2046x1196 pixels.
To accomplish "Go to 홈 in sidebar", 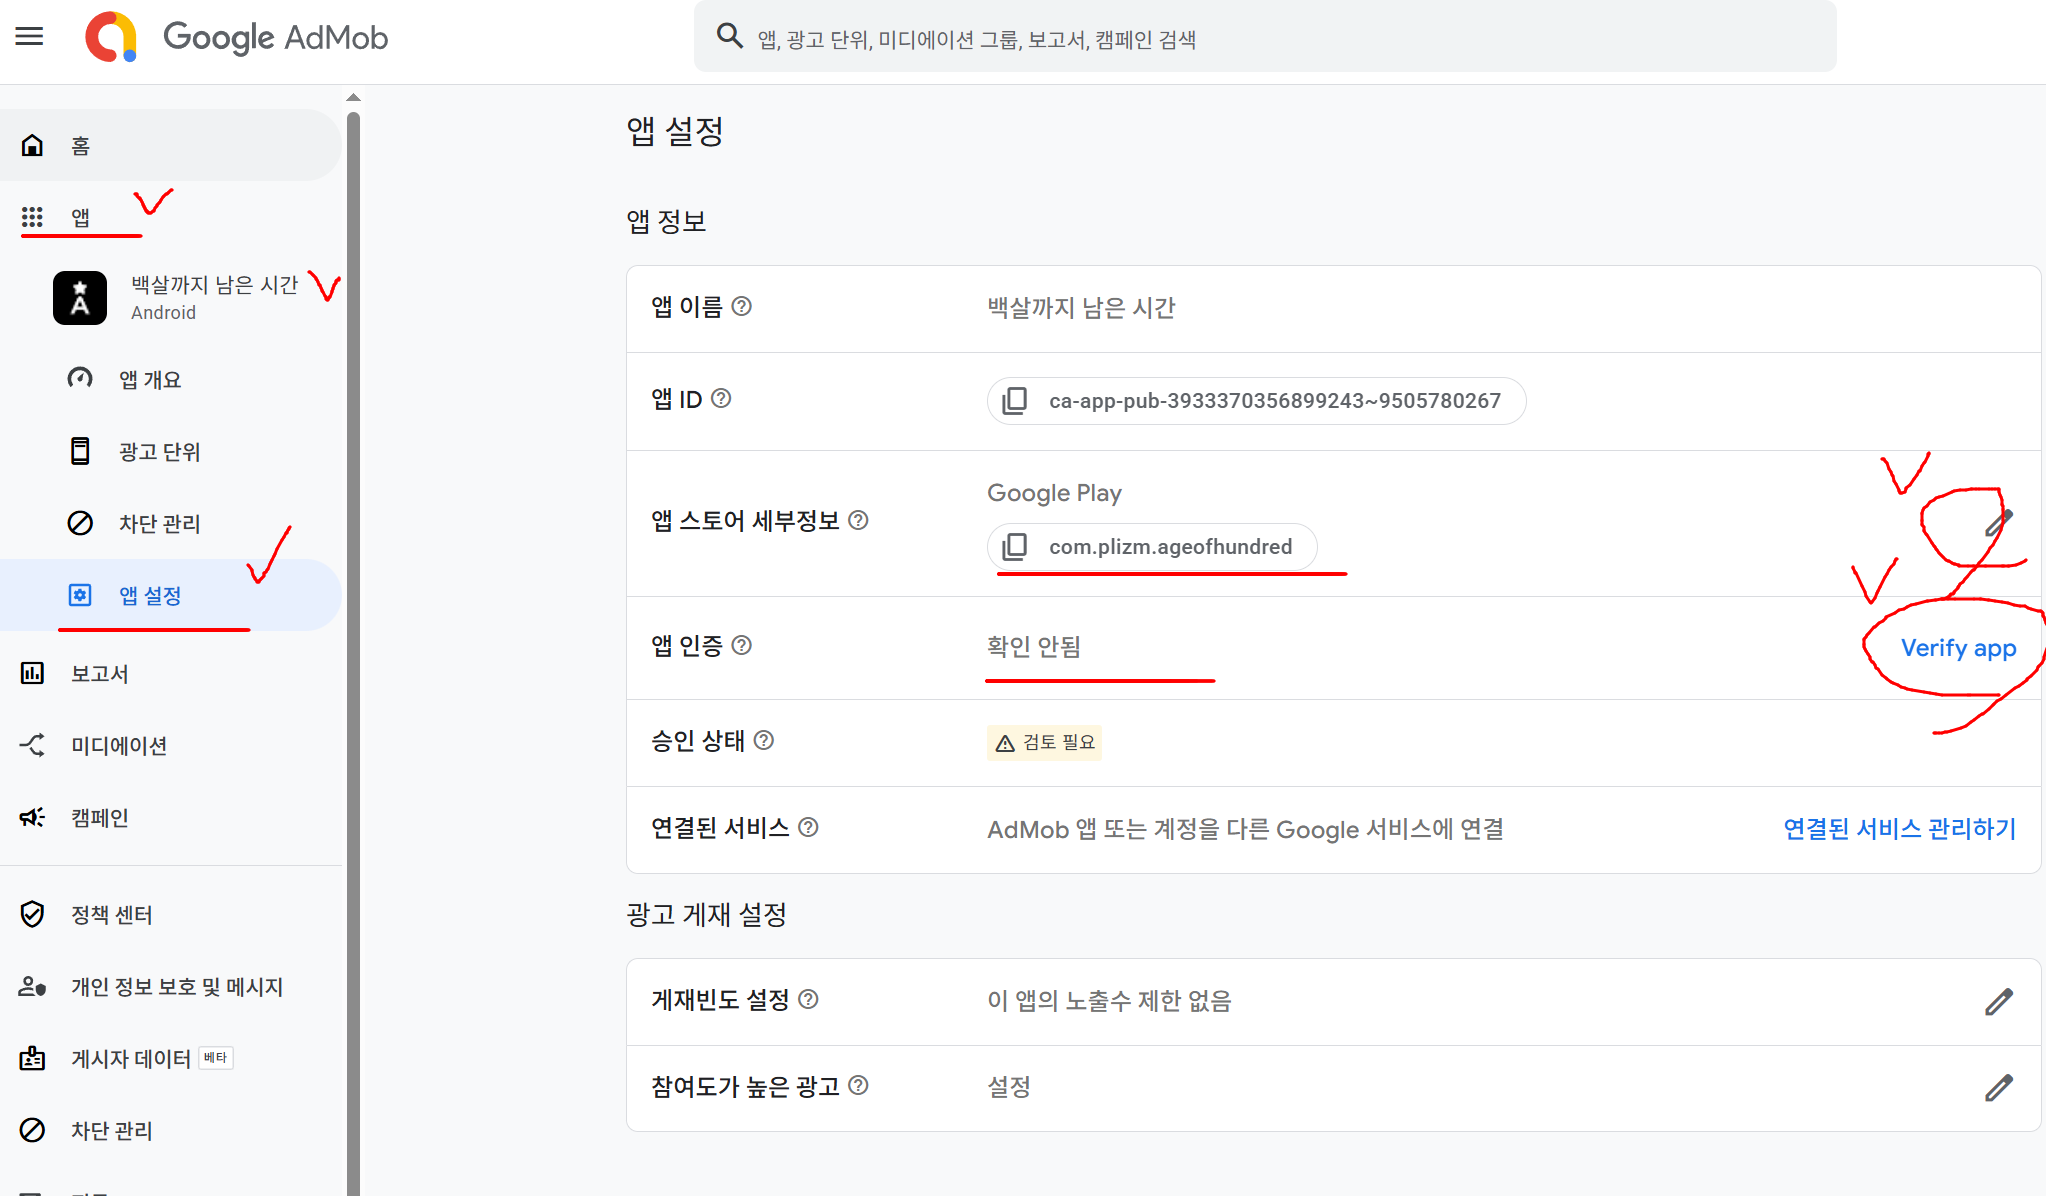I will click(x=80, y=146).
